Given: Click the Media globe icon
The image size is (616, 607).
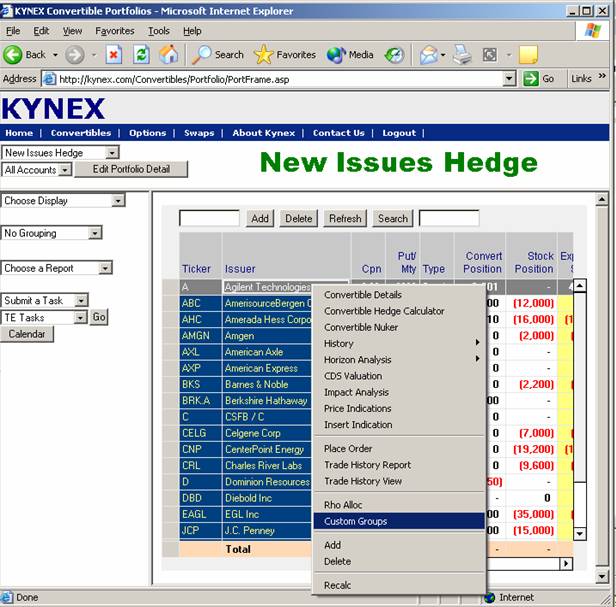Looking at the screenshot, I should tap(336, 55).
